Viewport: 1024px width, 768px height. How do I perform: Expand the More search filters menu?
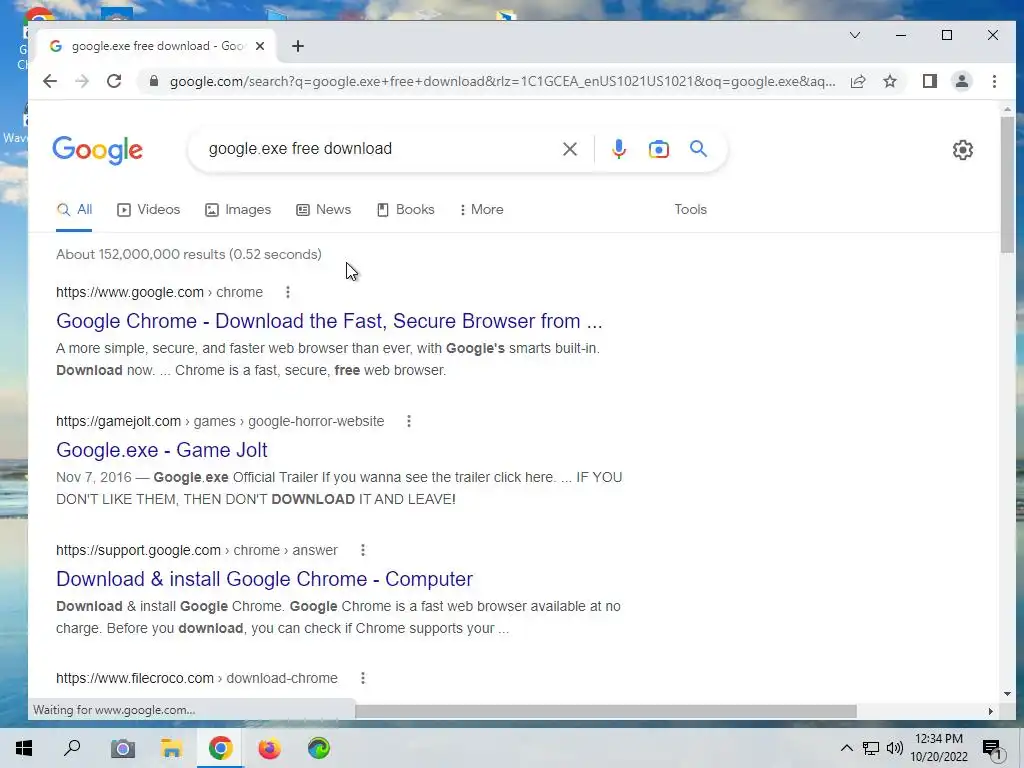point(481,210)
